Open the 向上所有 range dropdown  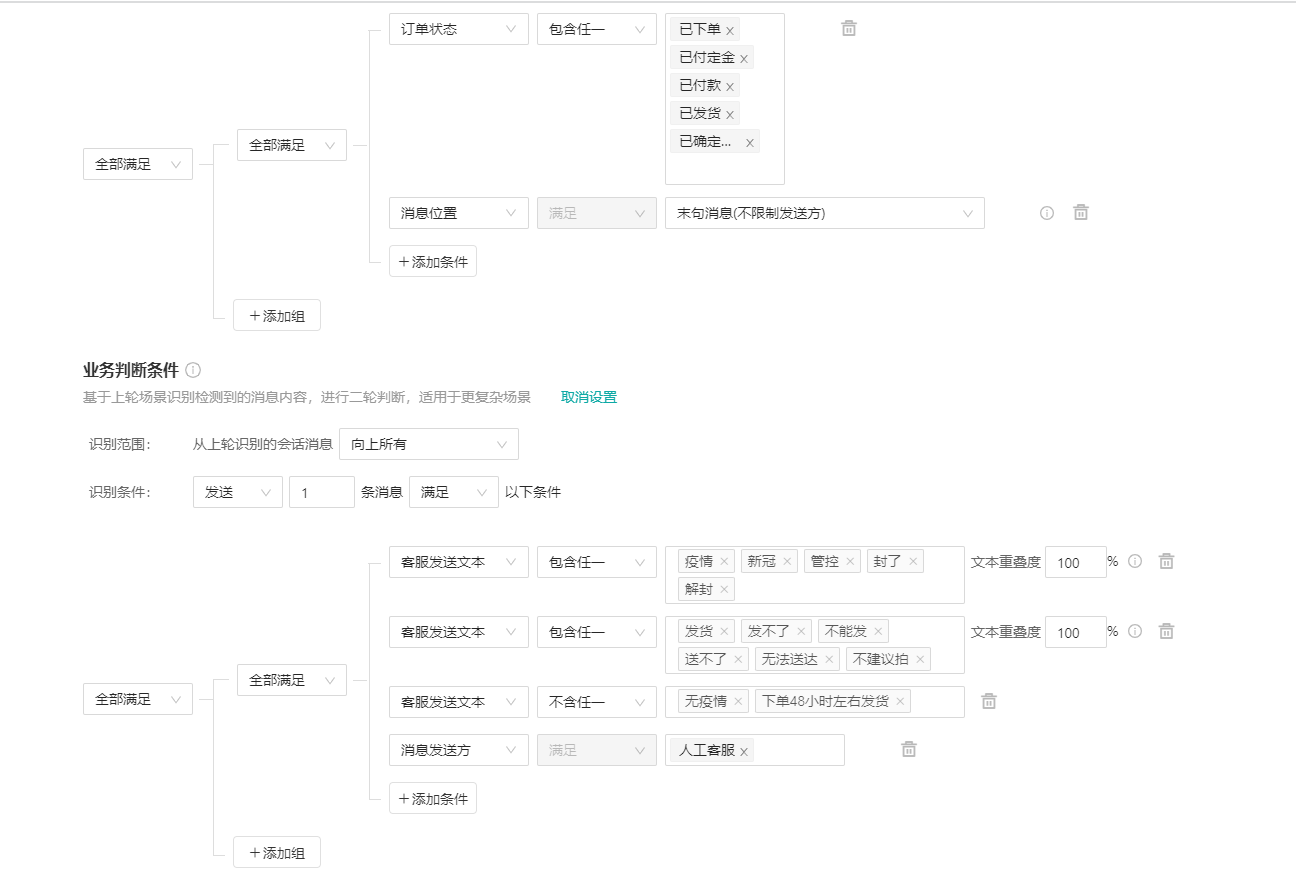coord(429,444)
